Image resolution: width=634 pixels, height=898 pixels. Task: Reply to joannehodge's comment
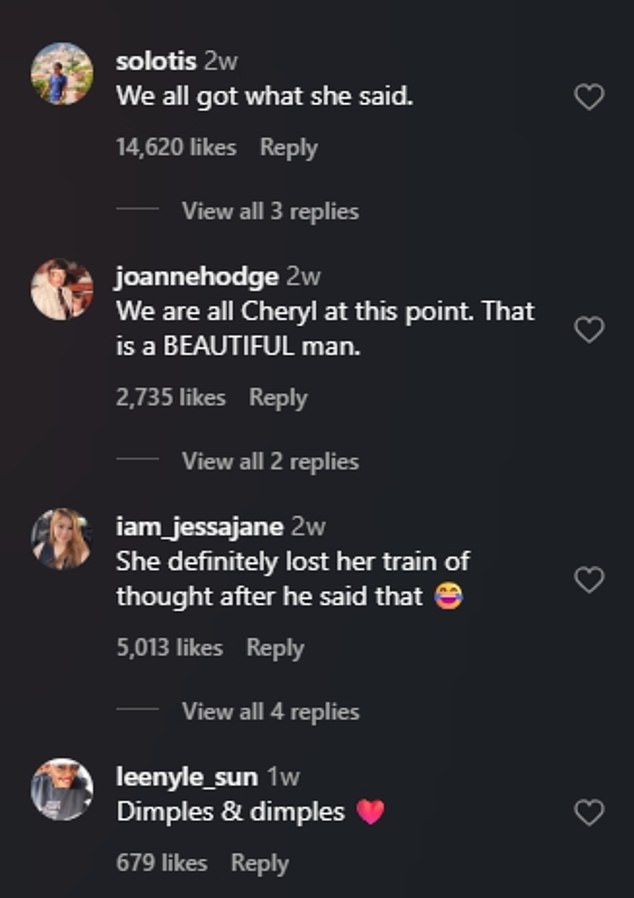click(278, 397)
